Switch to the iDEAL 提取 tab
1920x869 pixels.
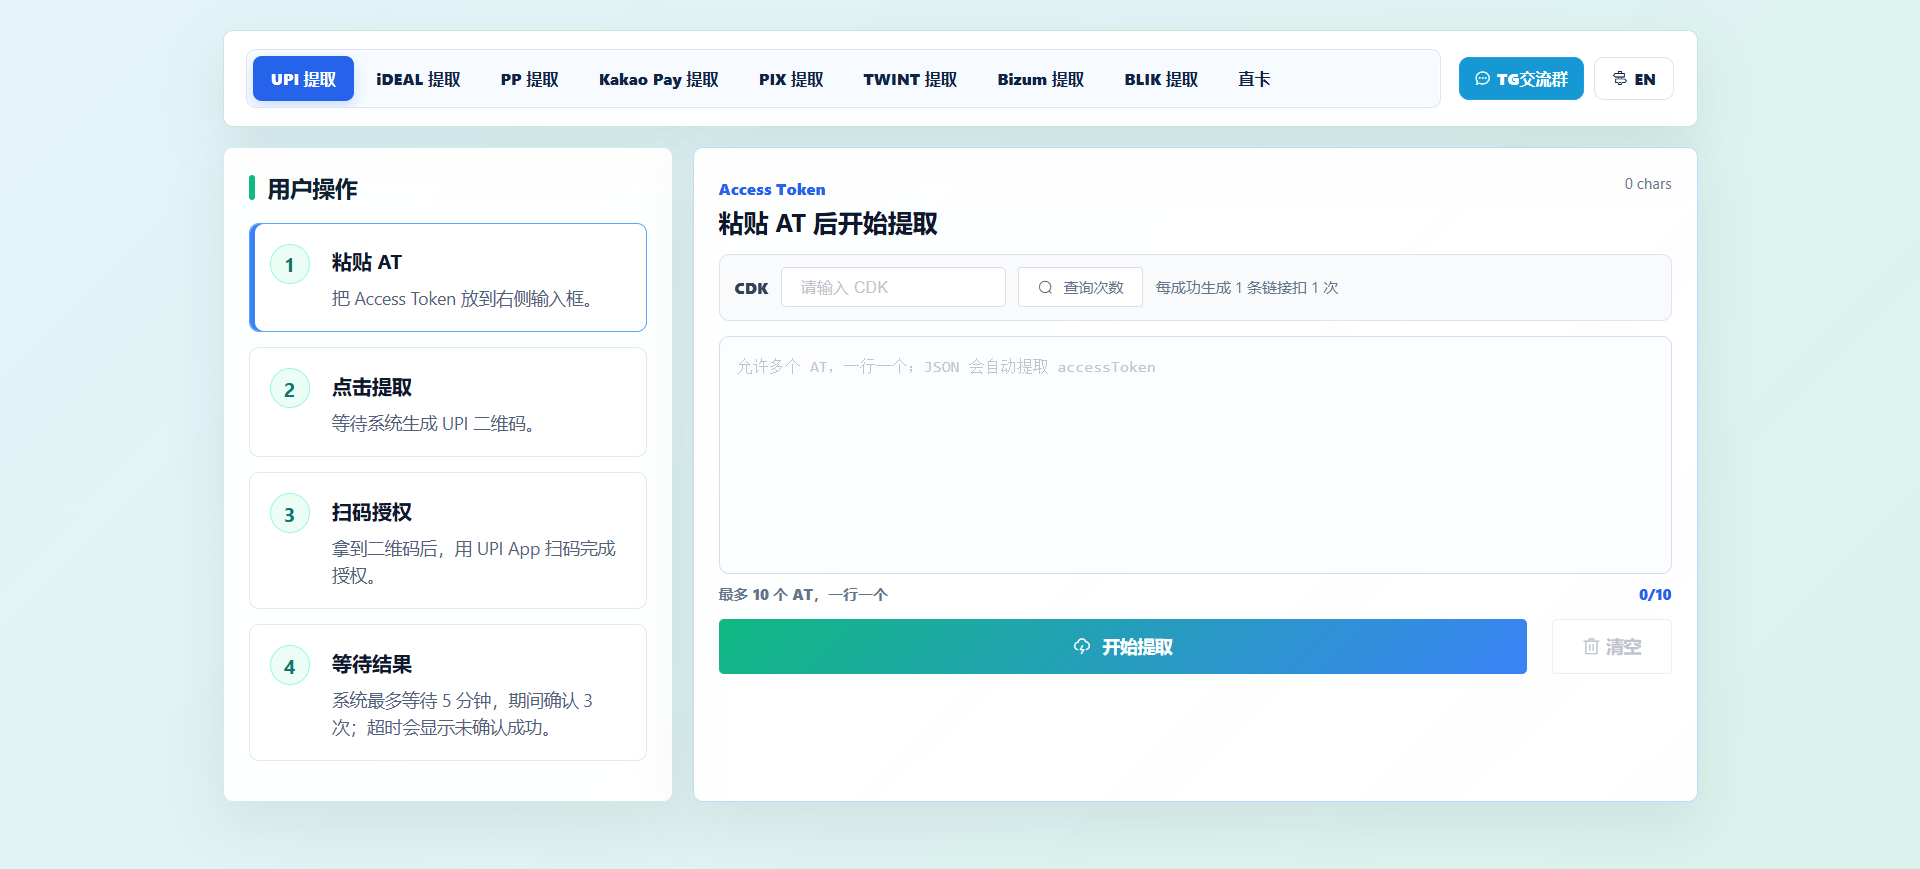[x=418, y=79]
